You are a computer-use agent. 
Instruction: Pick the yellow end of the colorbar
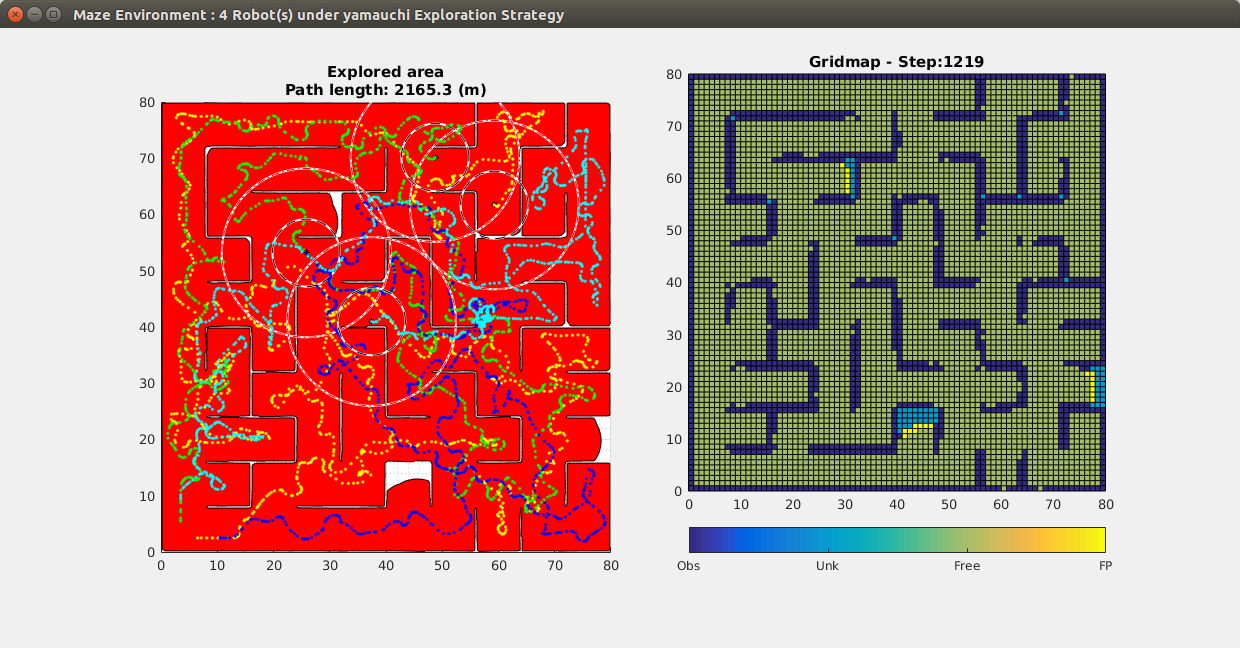coord(1098,540)
